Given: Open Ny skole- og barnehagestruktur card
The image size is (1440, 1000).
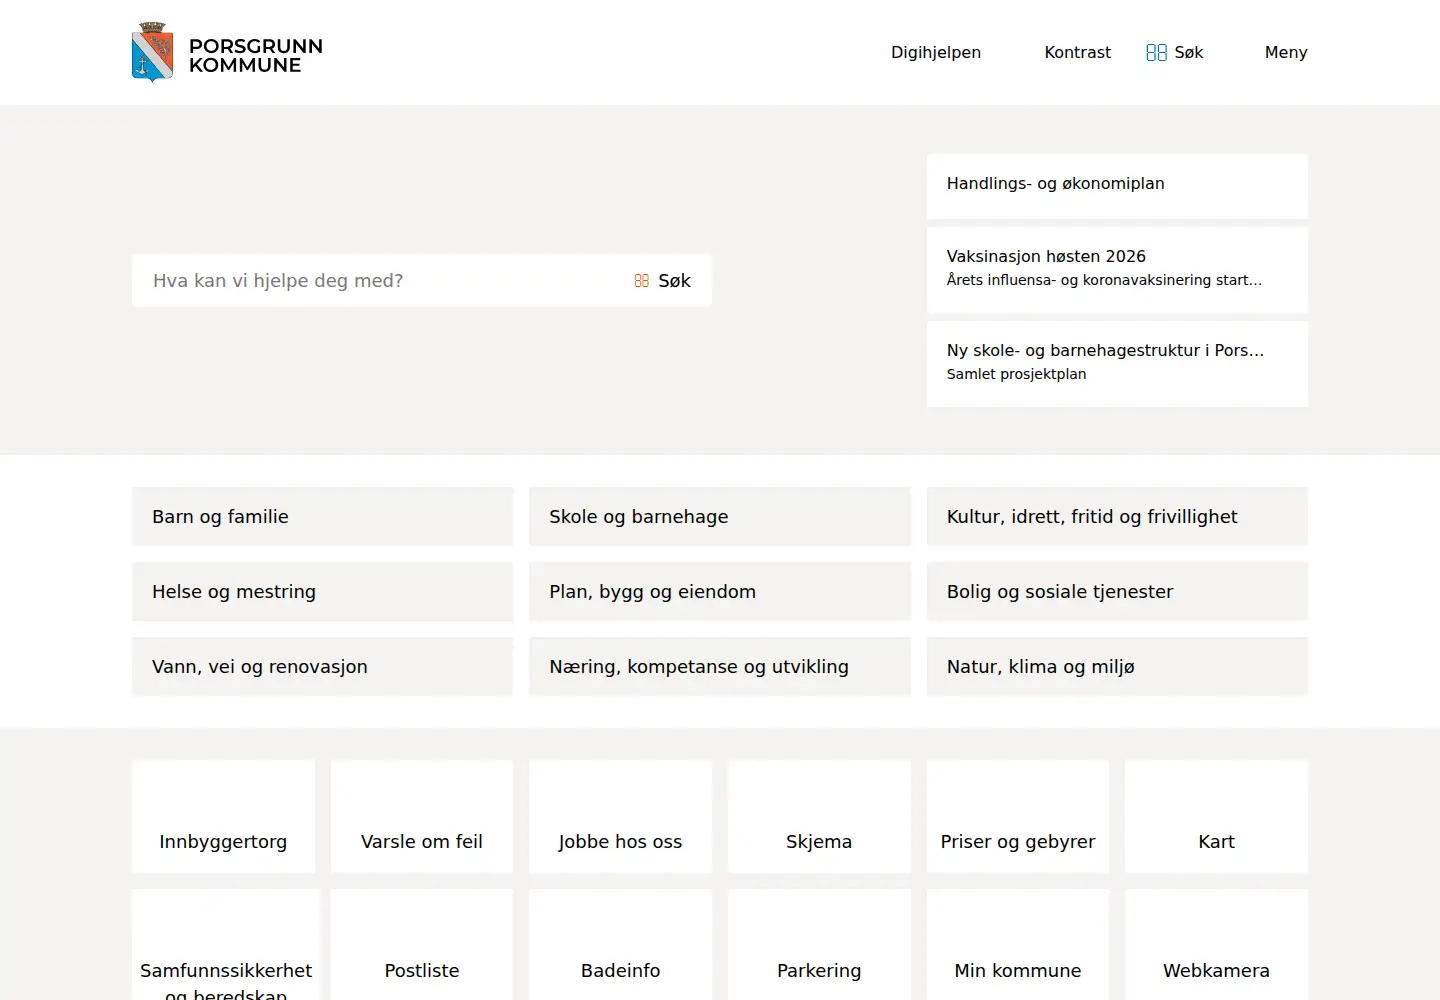Looking at the screenshot, I should pos(1117,364).
